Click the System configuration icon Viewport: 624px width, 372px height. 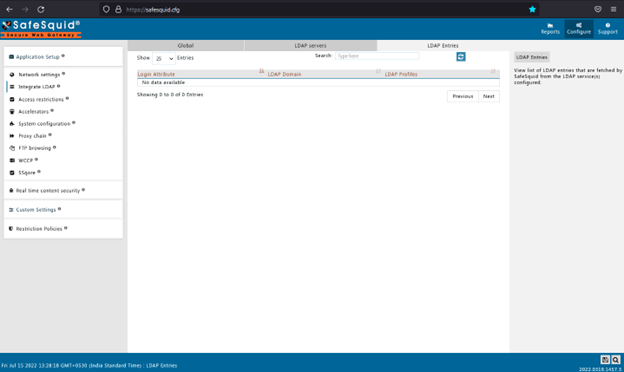coord(12,124)
